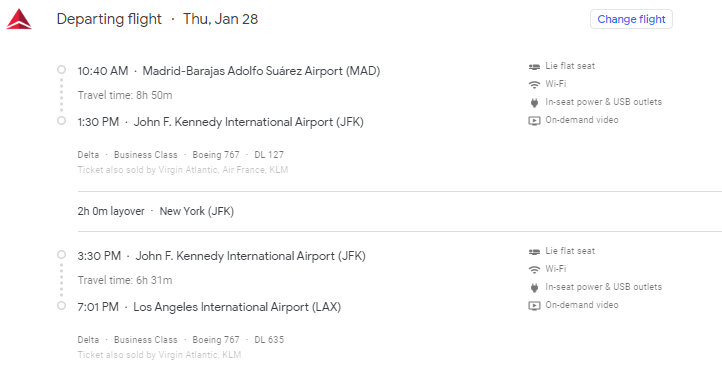
Task: Click power outlet icon for flight DL 127
Action: tap(534, 103)
